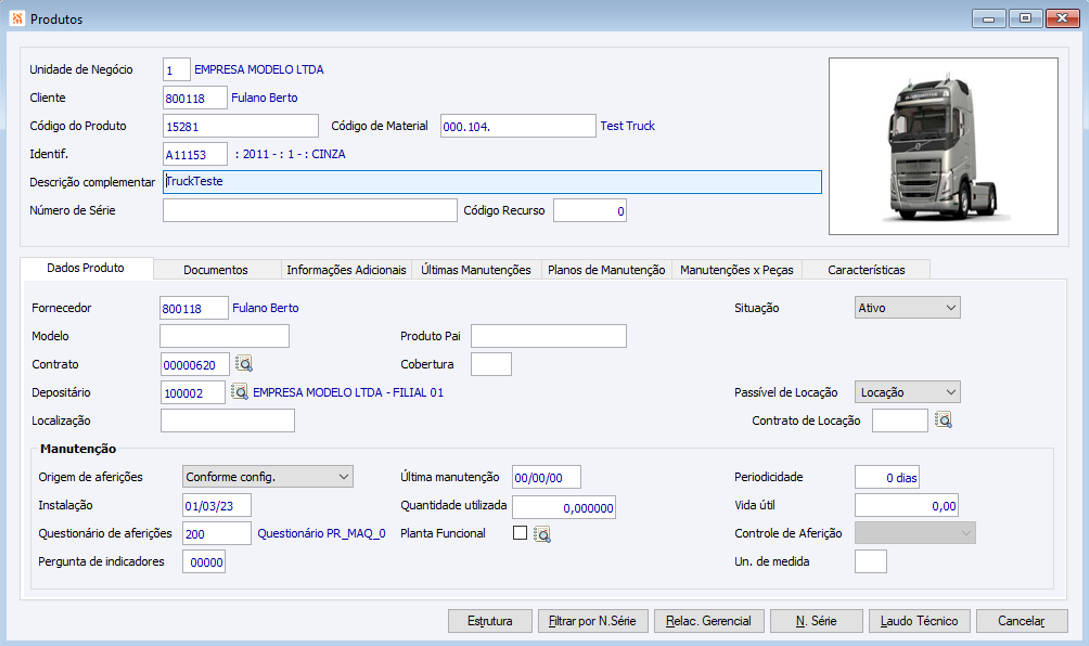1089x646 pixels.
Task: Click the Contrato de Locação field
Action: (900, 420)
